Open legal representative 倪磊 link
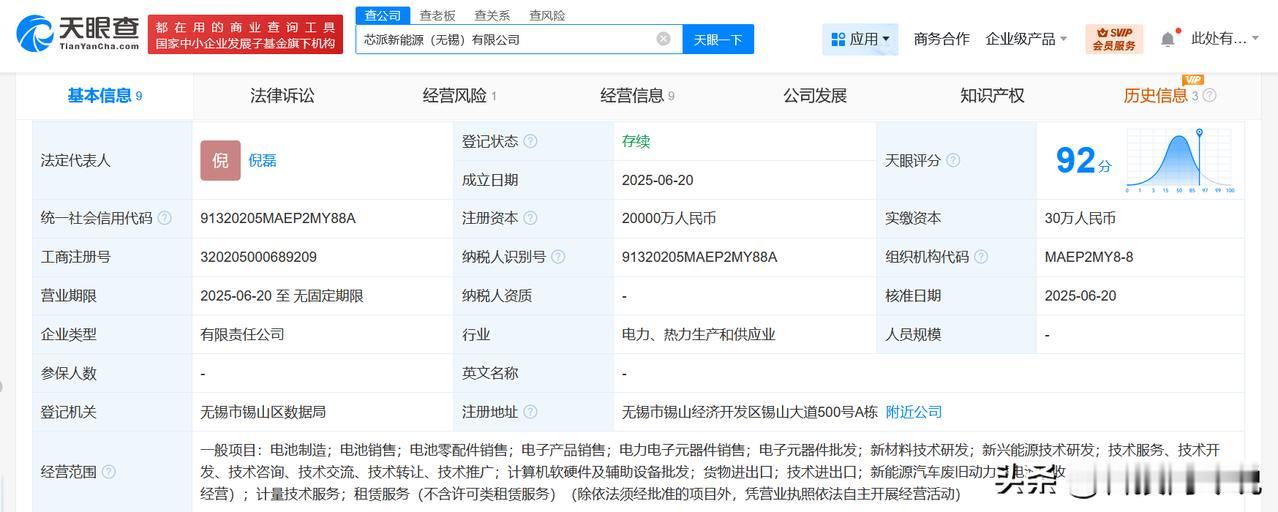The width and height of the screenshot is (1278, 512). [x=263, y=160]
